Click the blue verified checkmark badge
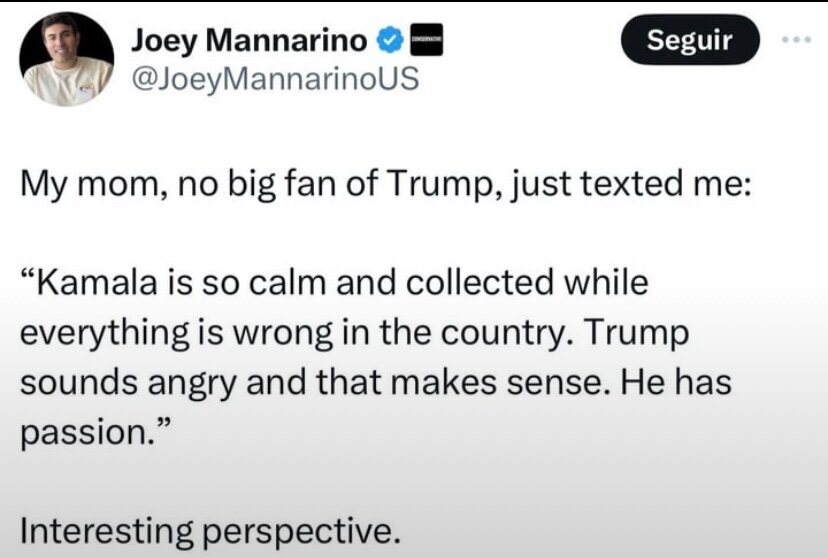Image resolution: width=828 pixels, height=558 pixels. [x=387, y=41]
